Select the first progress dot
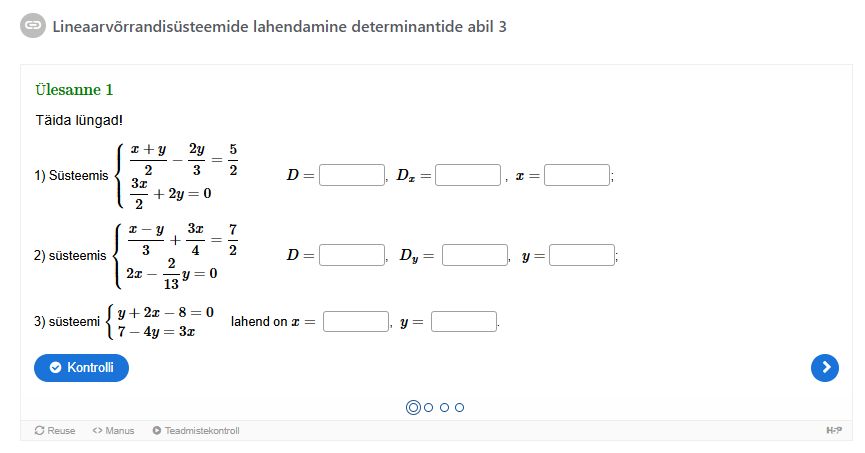Screen dimensions: 865x453 coord(413,407)
